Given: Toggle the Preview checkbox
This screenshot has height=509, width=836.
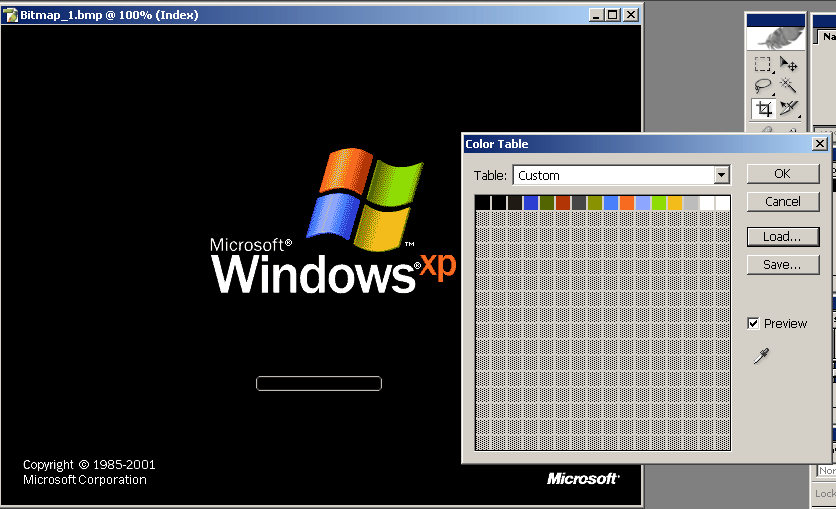Looking at the screenshot, I should click(753, 324).
